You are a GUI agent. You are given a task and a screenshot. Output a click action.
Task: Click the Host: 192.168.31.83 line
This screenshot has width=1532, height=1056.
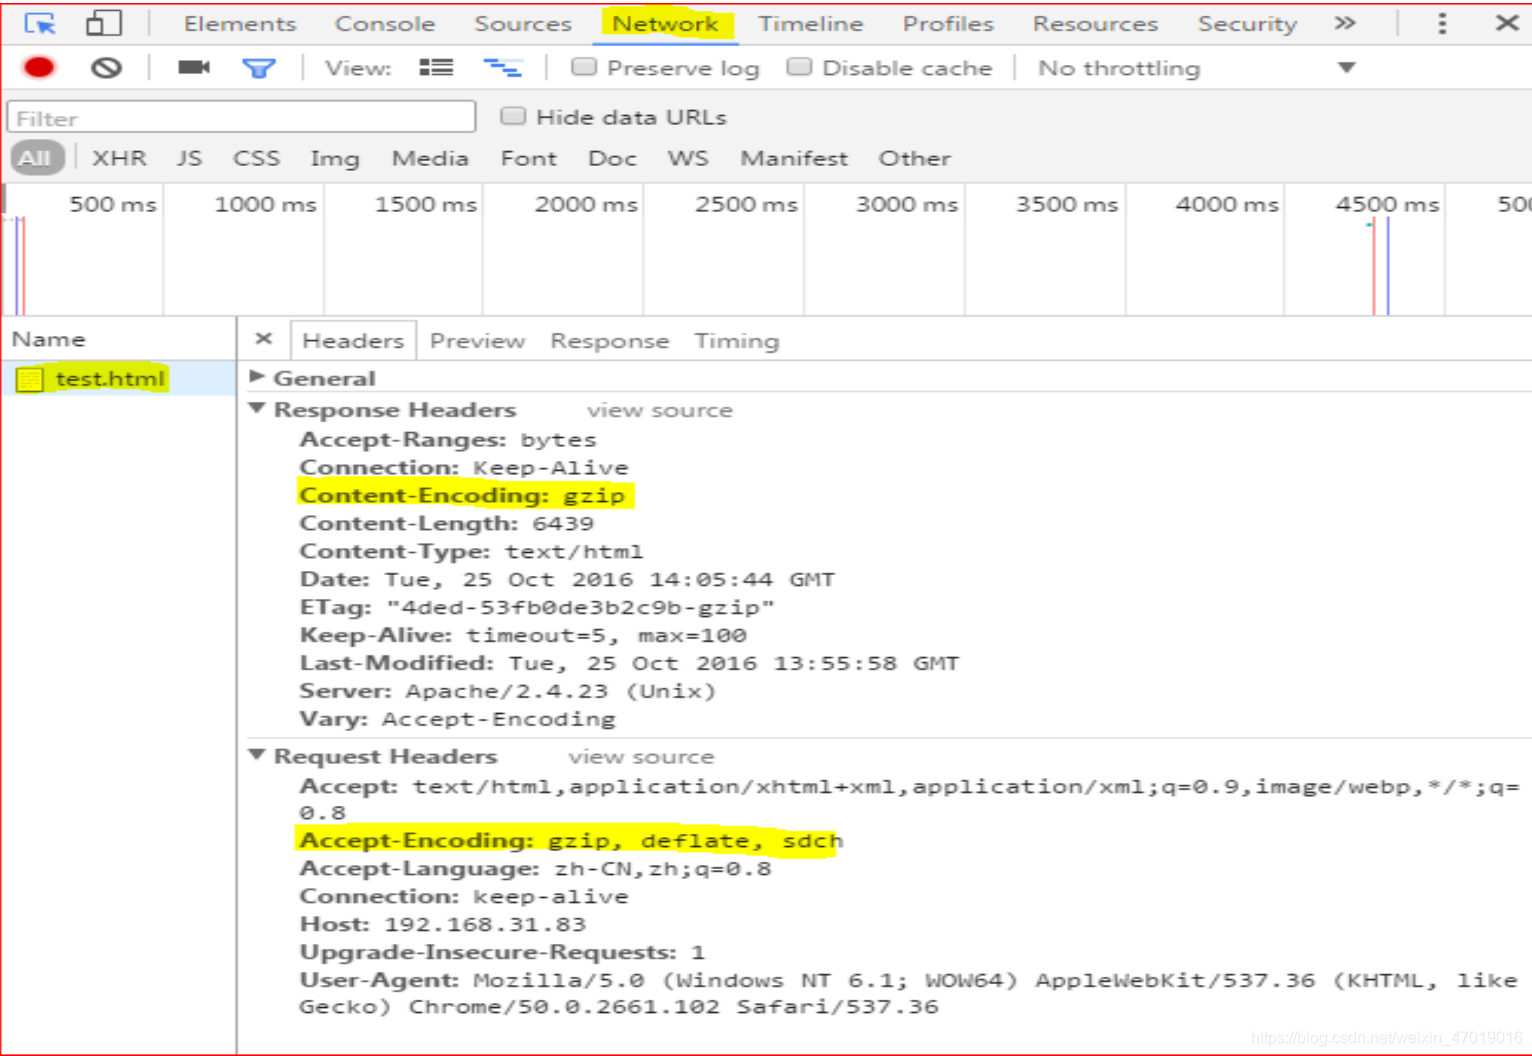[442, 924]
